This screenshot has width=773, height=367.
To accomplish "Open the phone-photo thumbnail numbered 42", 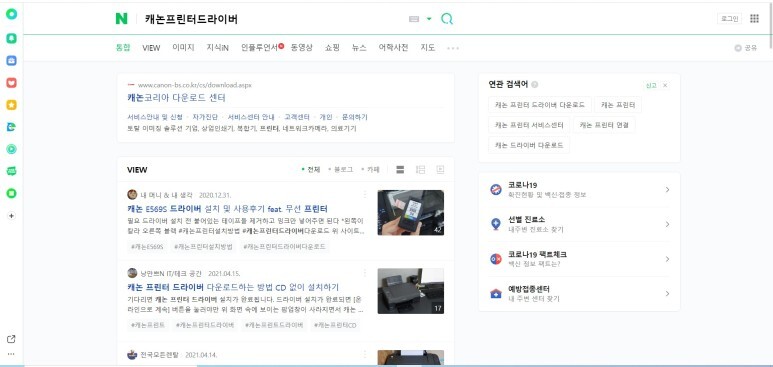I will [411, 213].
